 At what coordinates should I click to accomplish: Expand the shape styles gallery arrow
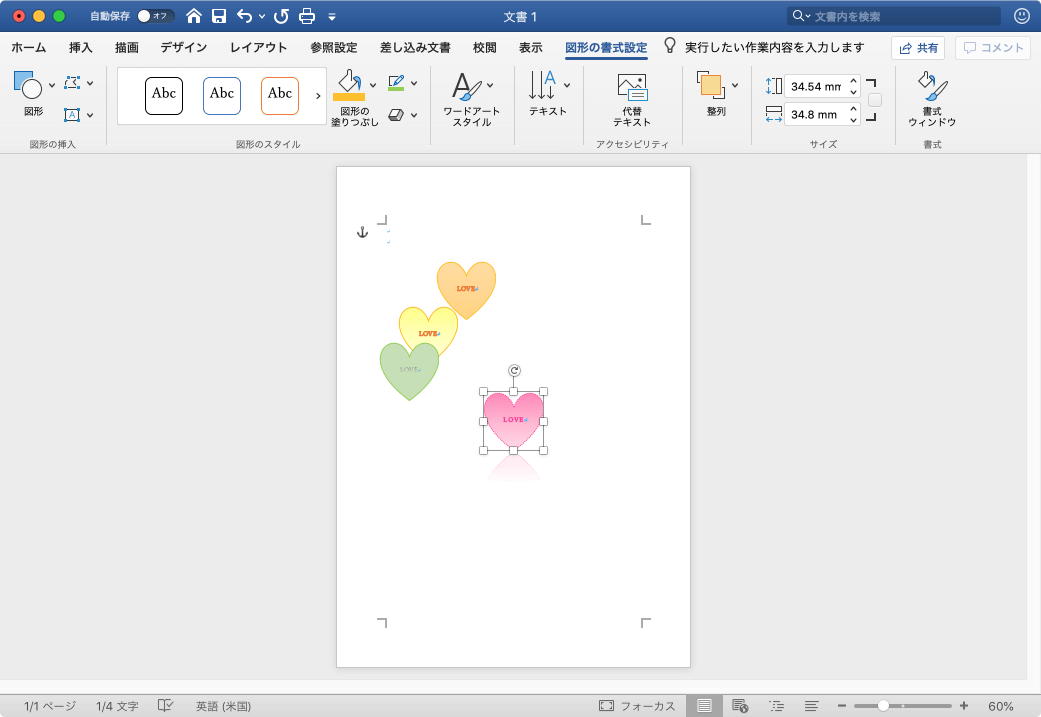pyautogui.click(x=318, y=96)
